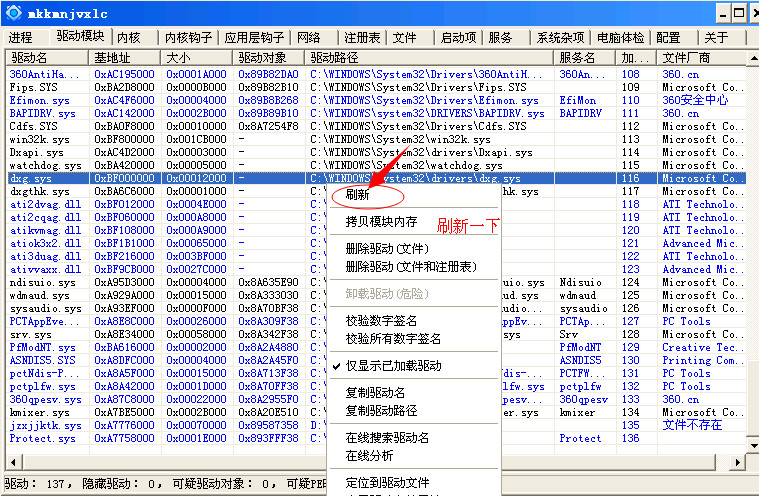The image size is (759, 496).
Task: Click the vertical scrollbar down arrow
Action: (x=749, y=446)
